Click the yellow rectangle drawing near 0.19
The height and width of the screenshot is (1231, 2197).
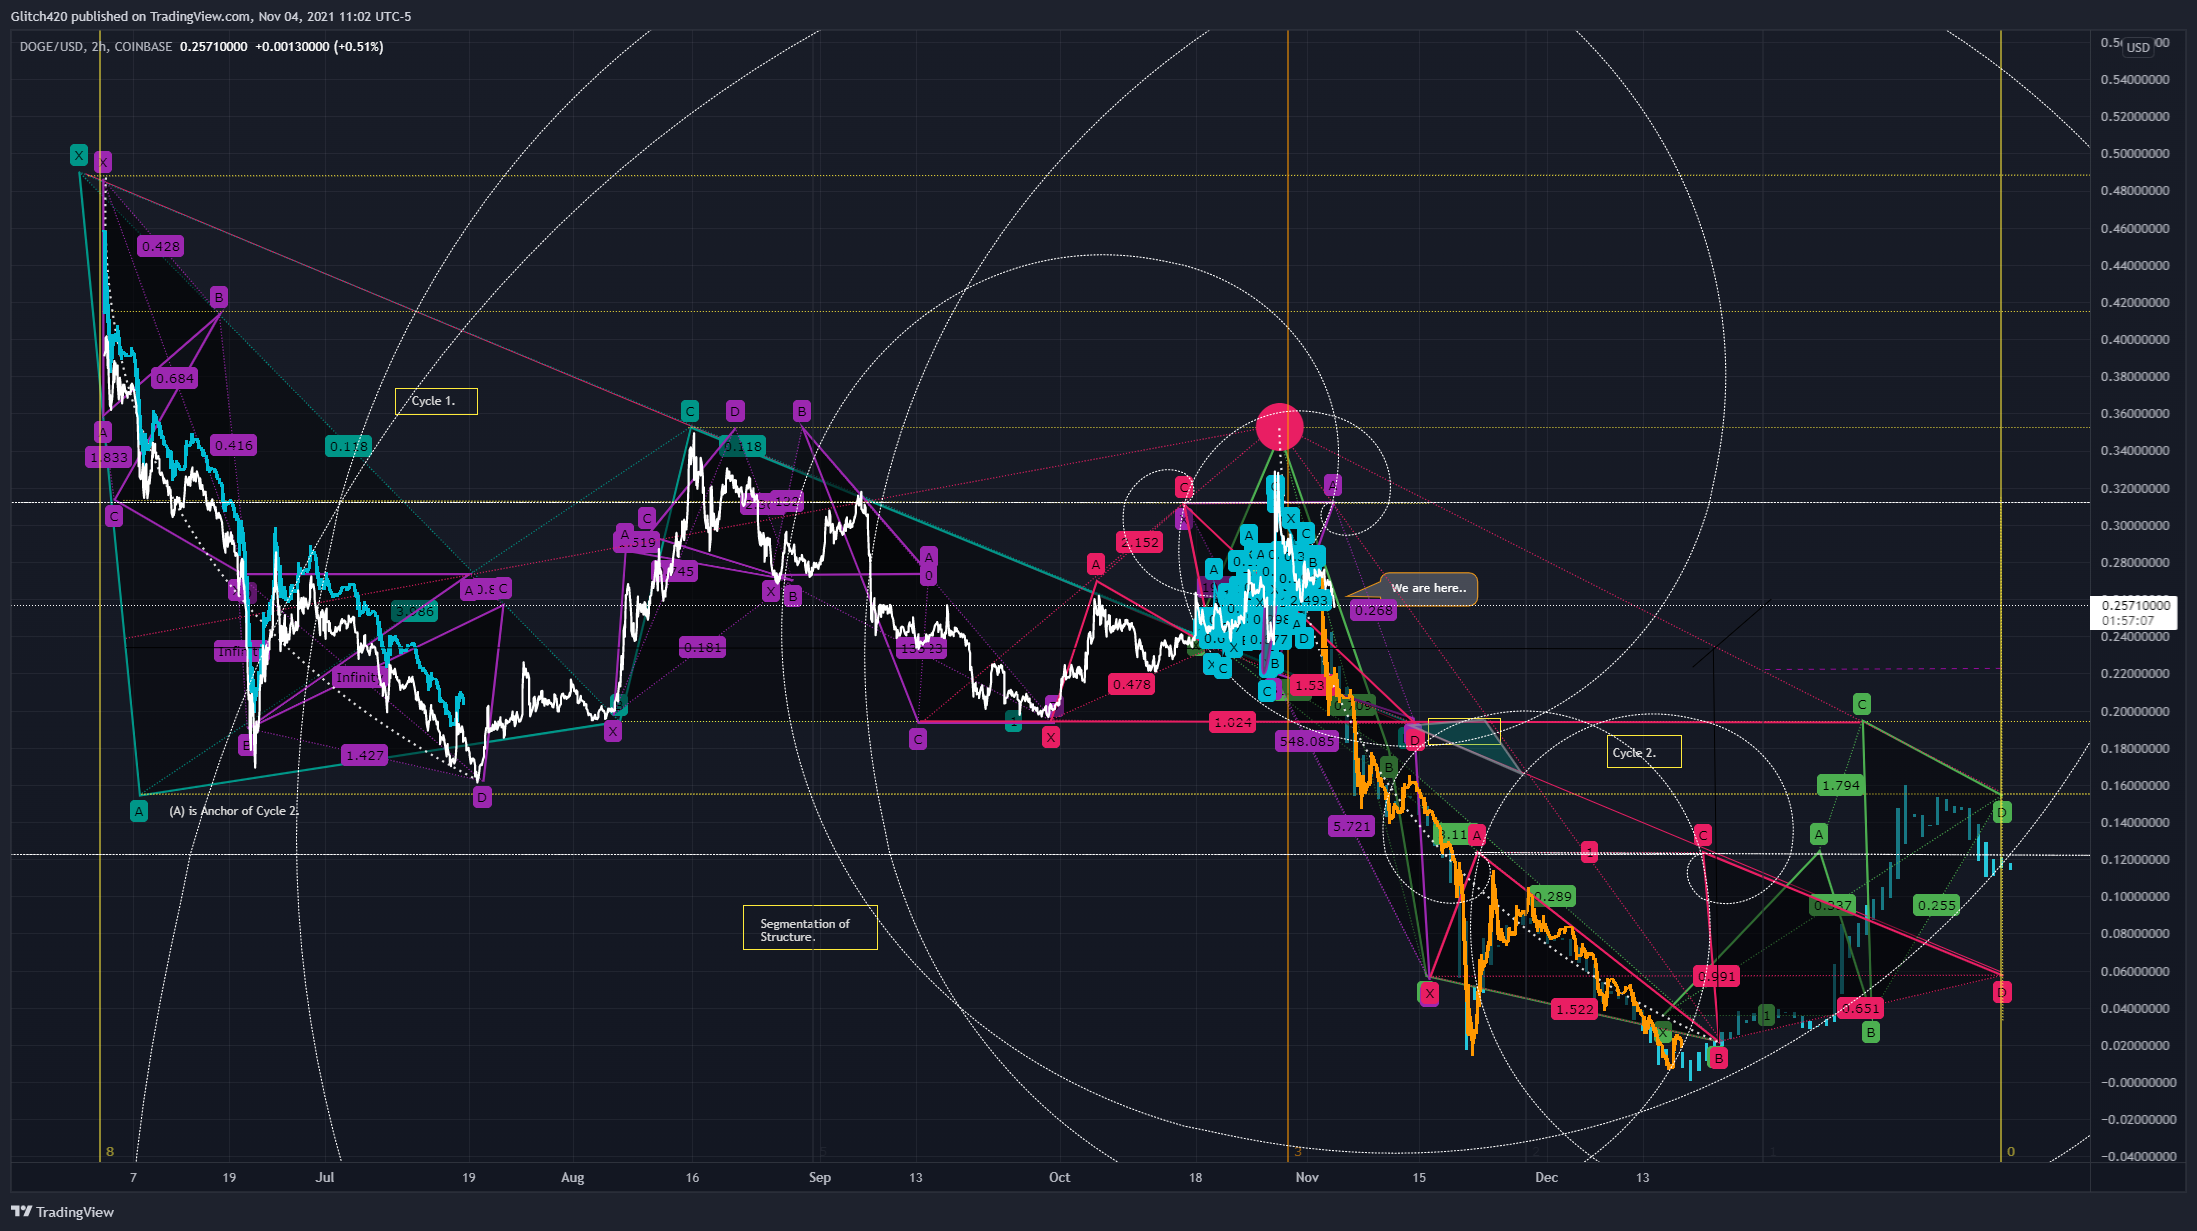[1464, 732]
